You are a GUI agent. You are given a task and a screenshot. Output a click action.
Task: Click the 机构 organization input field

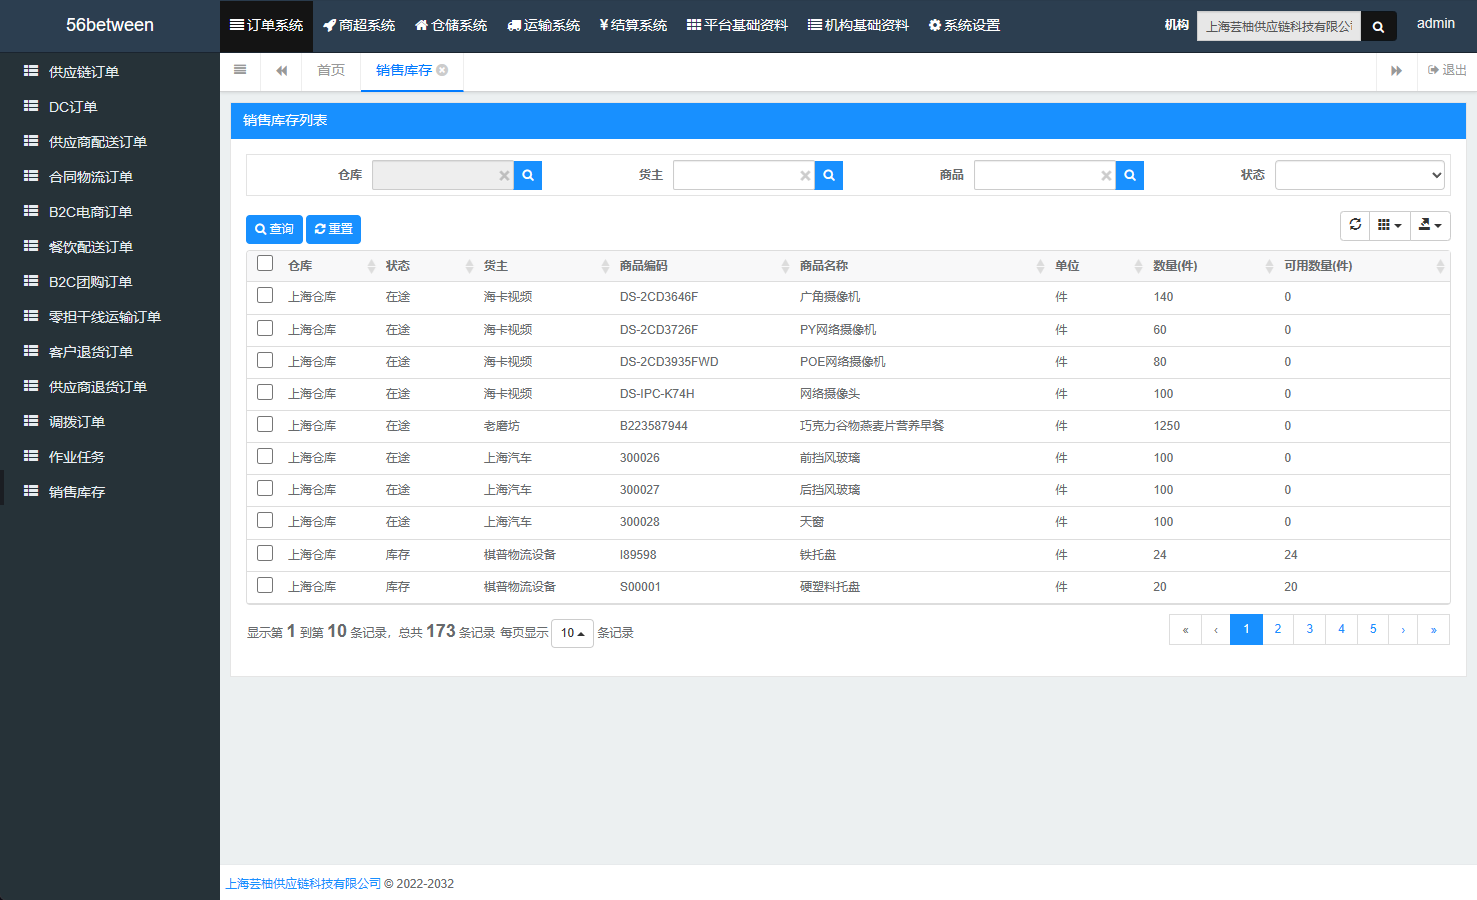click(x=1279, y=27)
